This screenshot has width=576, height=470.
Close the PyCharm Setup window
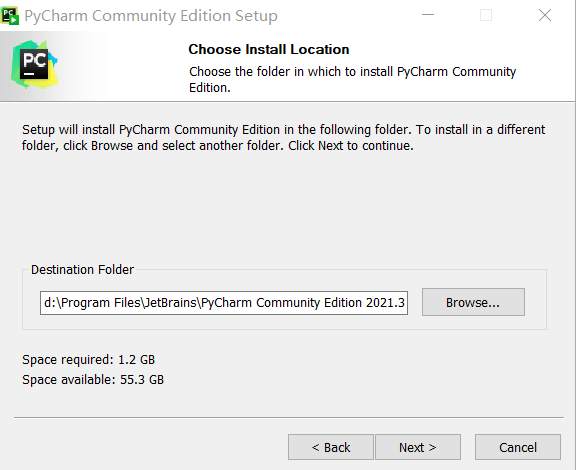point(545,15)
